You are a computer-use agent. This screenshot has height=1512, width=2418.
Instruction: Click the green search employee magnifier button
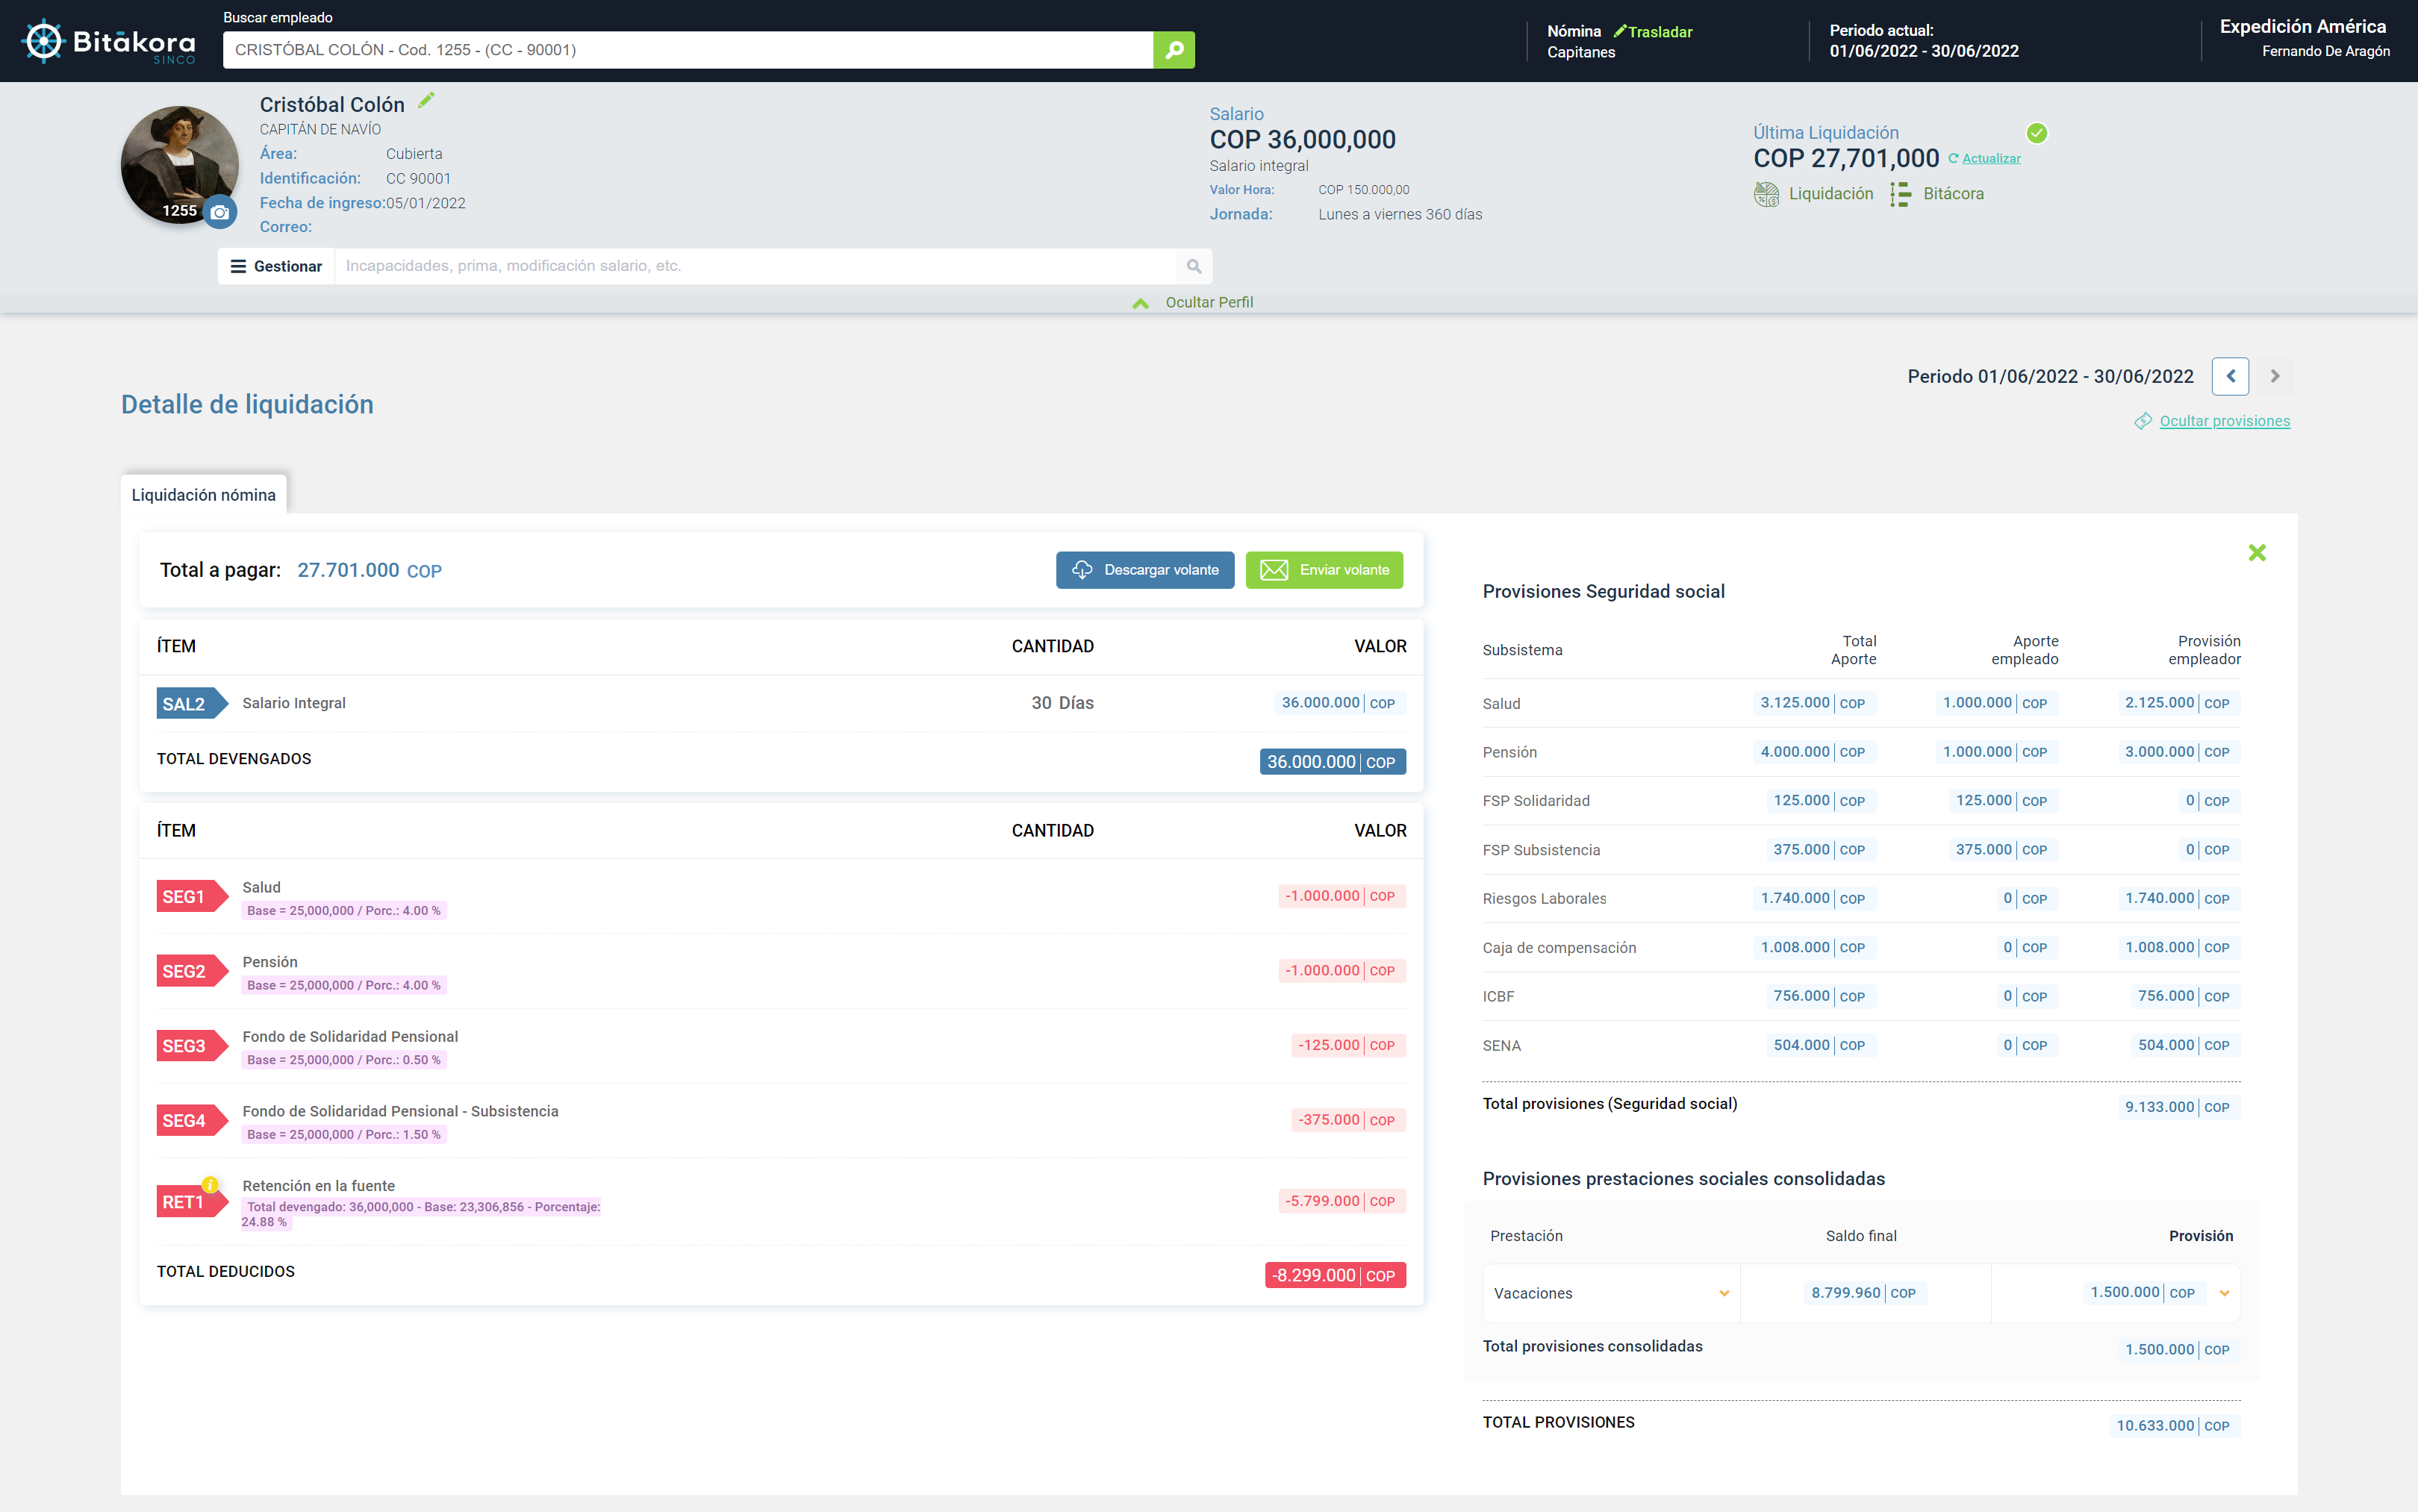(x=1174, y=50)
